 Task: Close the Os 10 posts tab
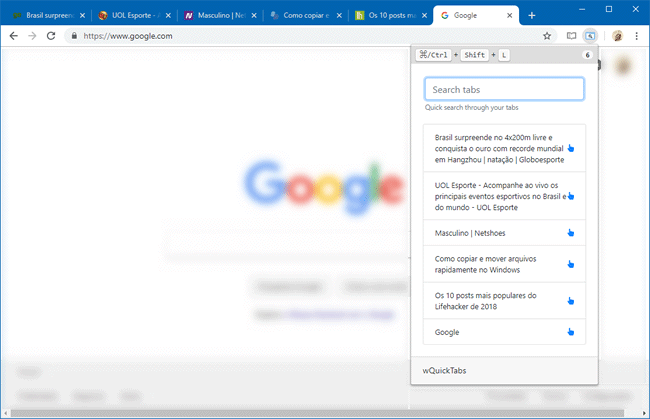click(x=424, y=15)
